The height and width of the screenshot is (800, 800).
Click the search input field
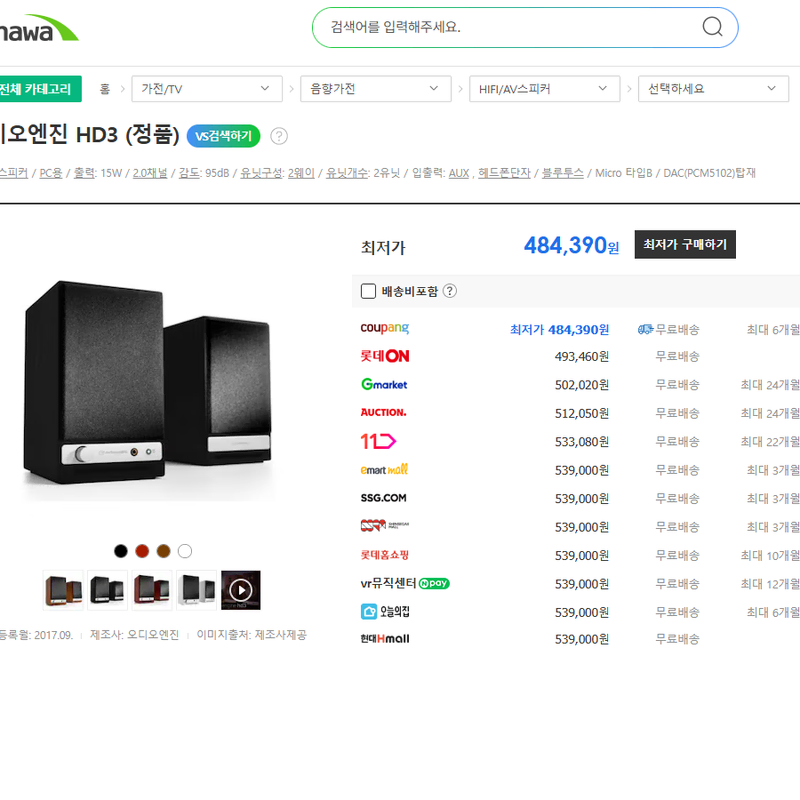click(x=510, y=27)
